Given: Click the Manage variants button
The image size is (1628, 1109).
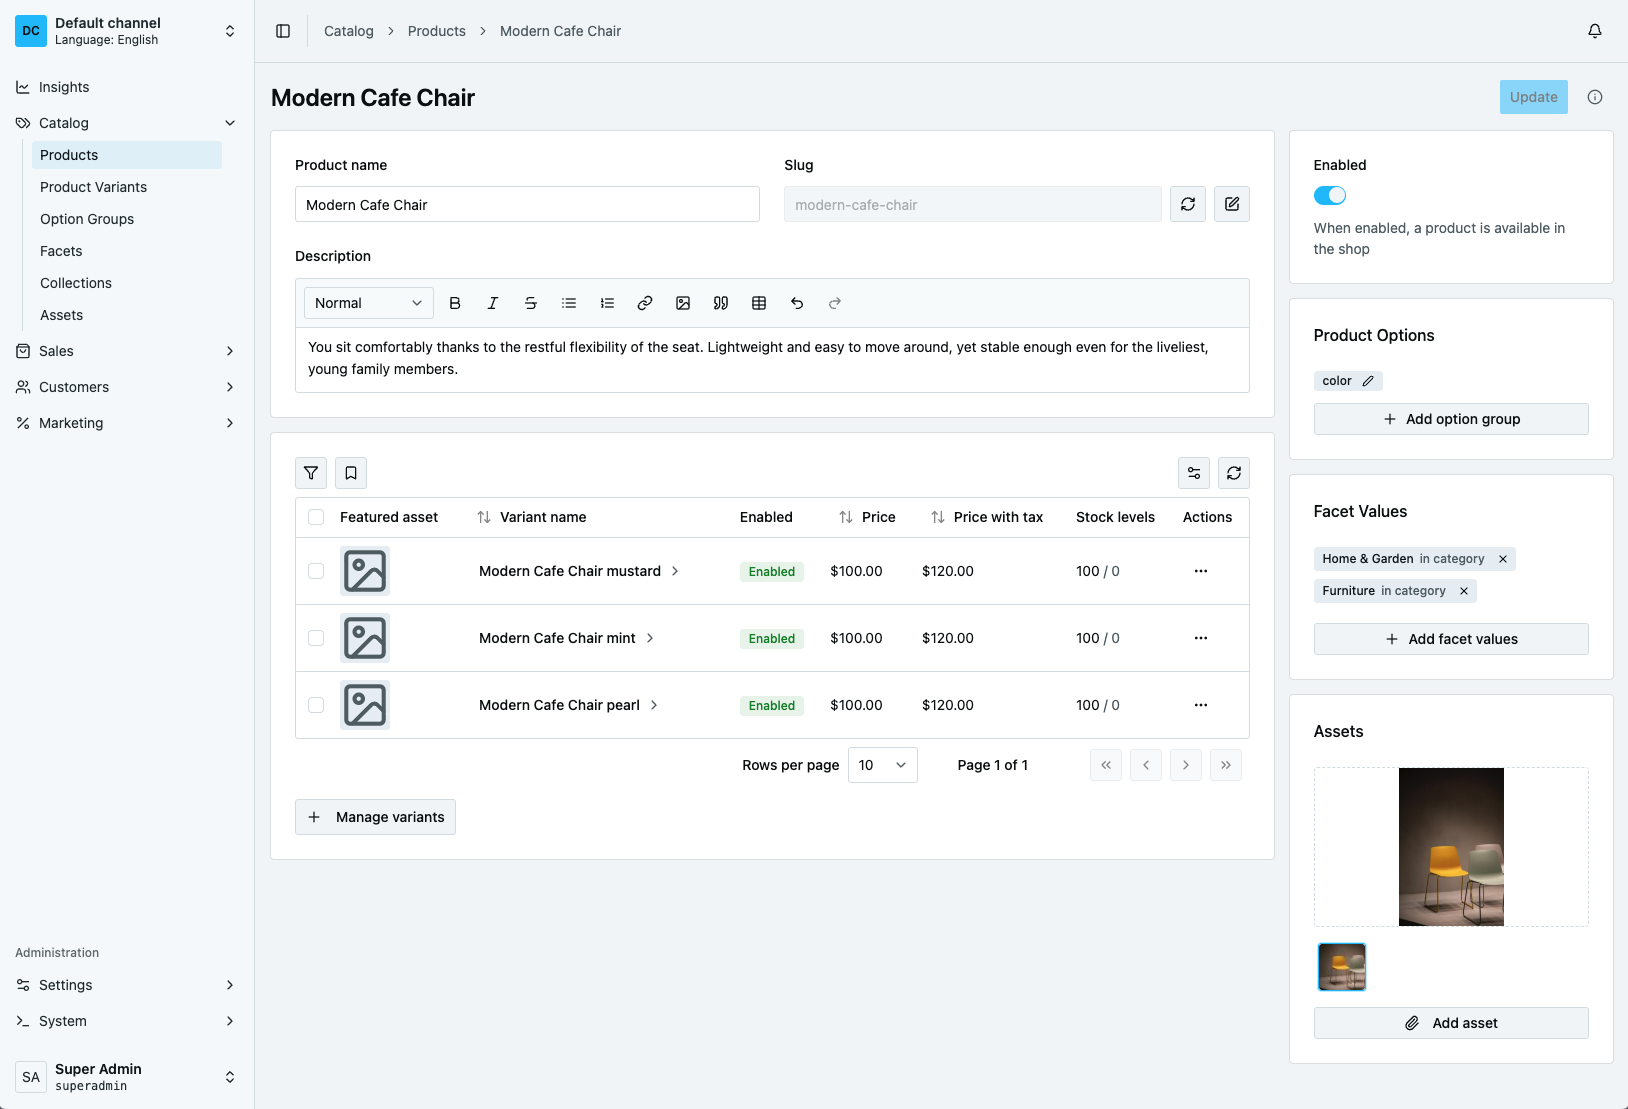Looking at the screenshot, I should (375, 817).
